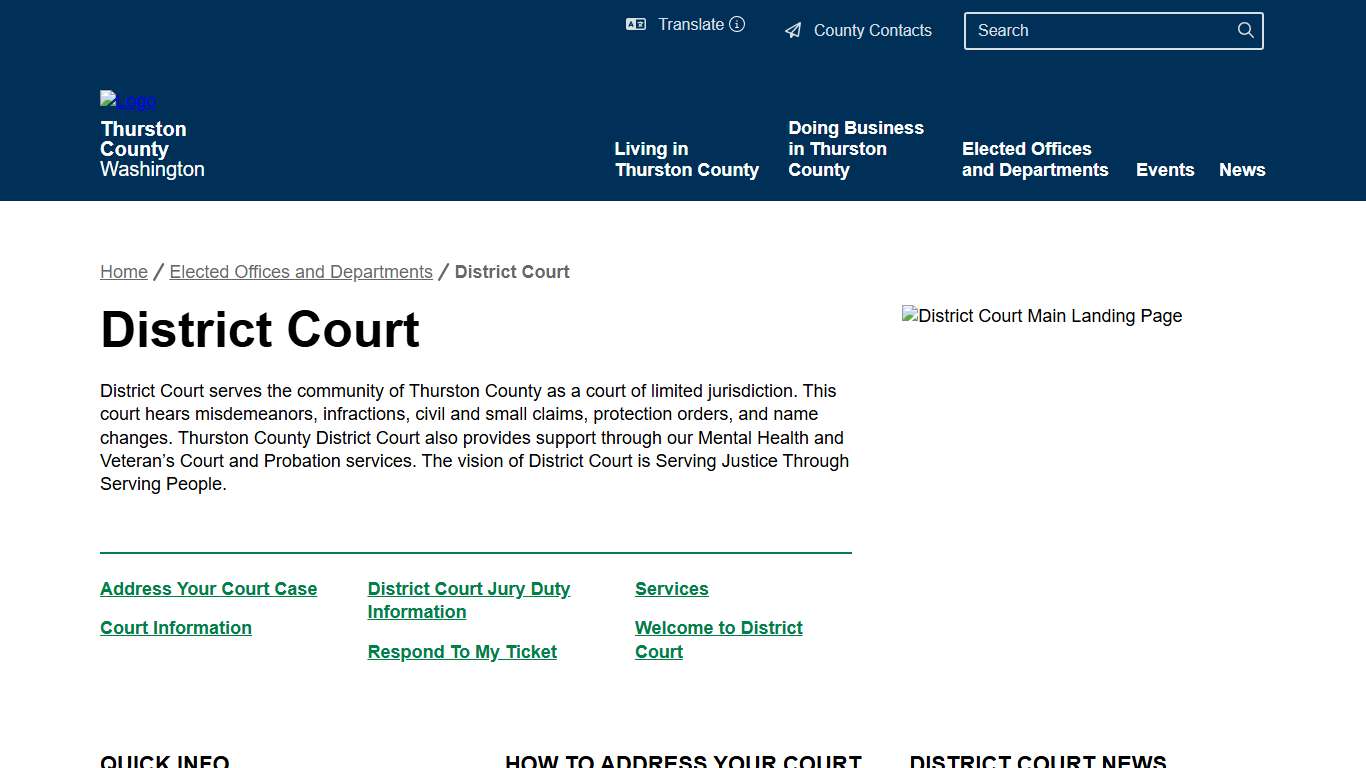Select the Events menu item

tap(1165, 169)
